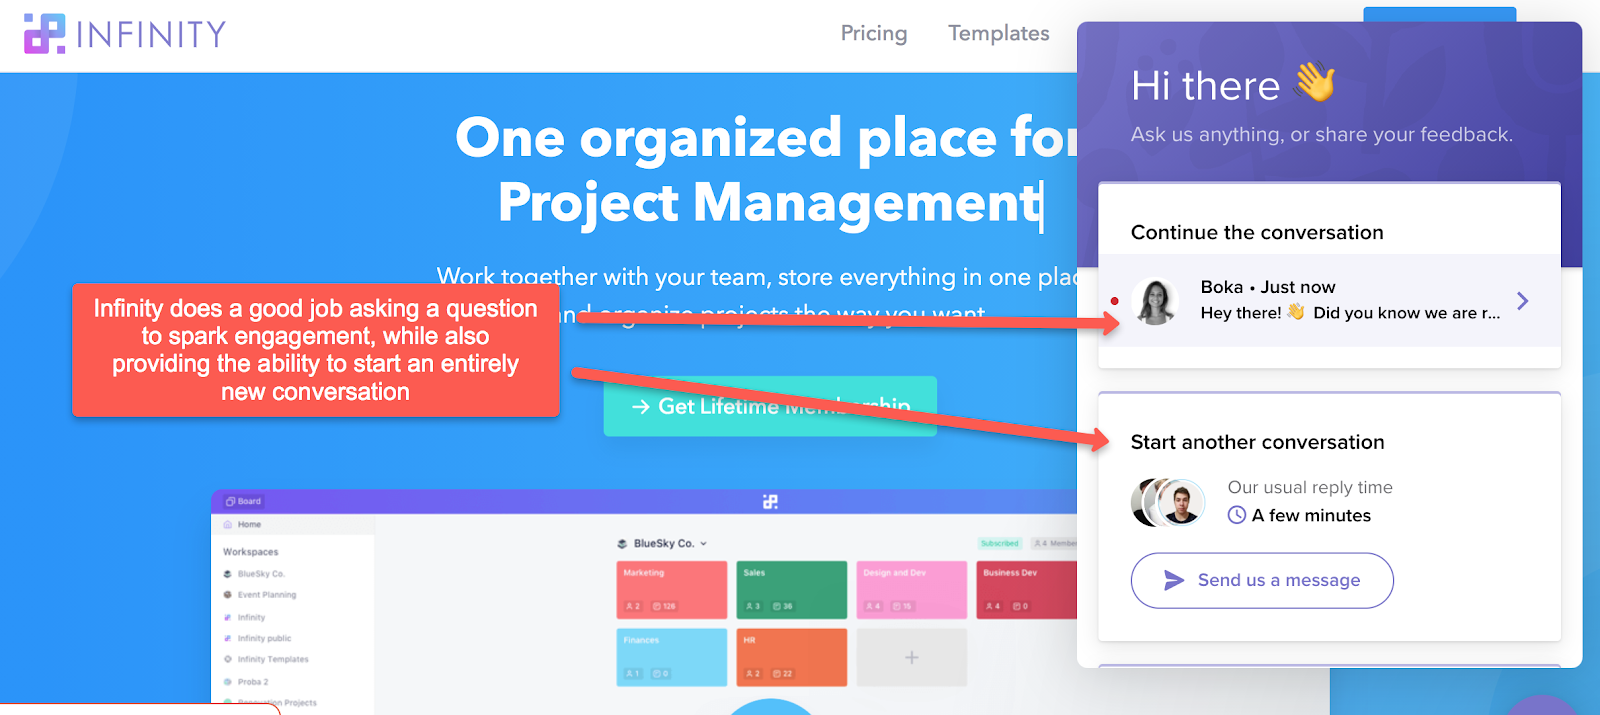Click the clock icon beside A few minutes
Image resolution: width=1600 pixels, height=715 pixels.
[x=1237, y=515]
